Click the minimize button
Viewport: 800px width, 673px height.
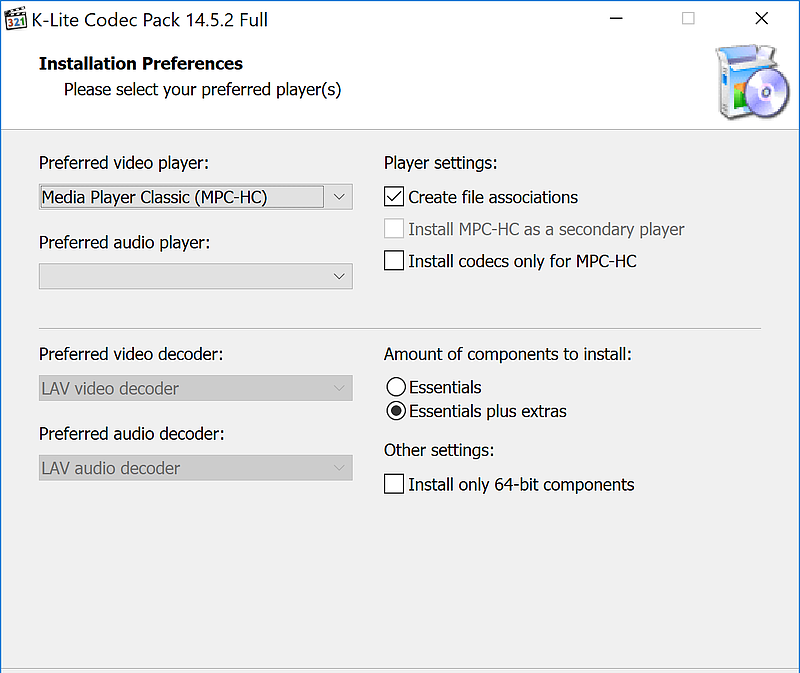coord(616,18)
